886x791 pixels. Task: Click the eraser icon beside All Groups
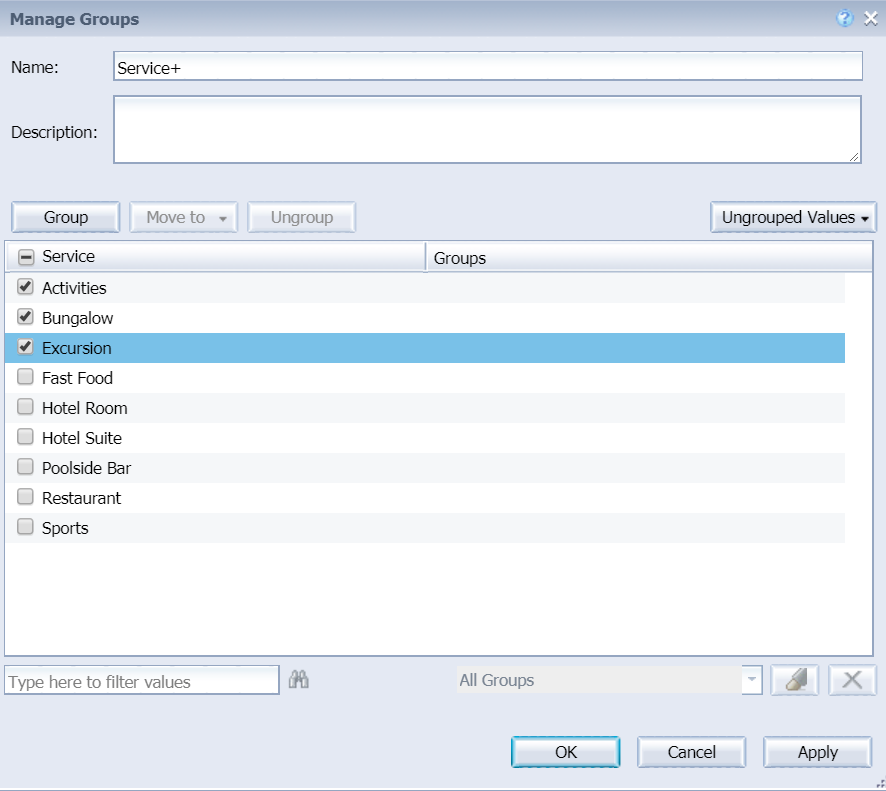click(x=795, y=680)
